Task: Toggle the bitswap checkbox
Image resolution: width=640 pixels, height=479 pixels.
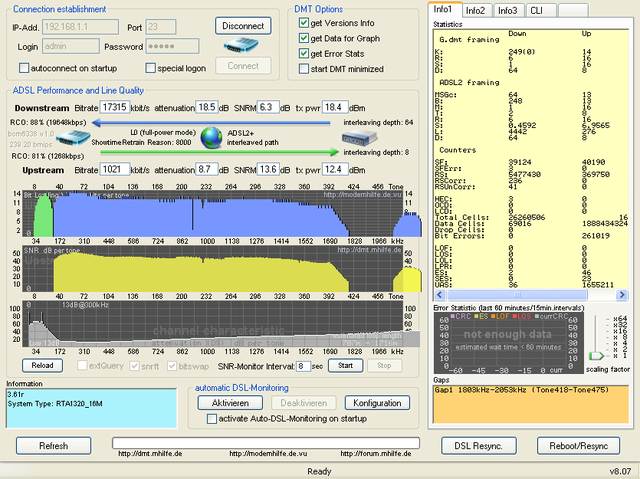Action: (x=172, y=366)
